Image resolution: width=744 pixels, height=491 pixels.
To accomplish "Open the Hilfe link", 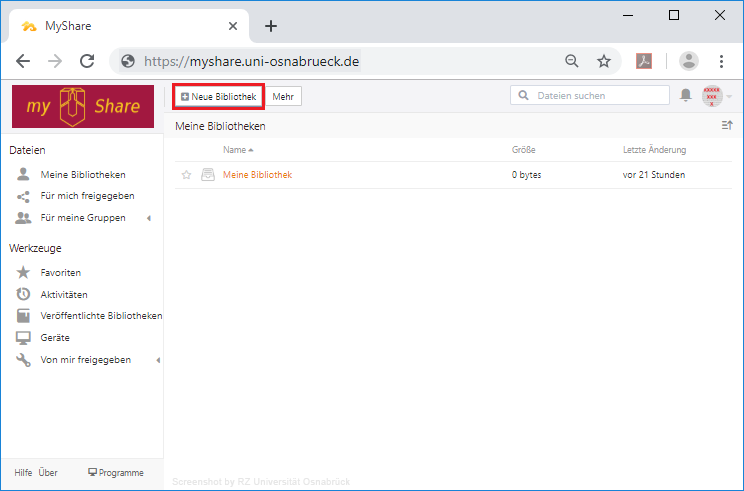I will (x=23, y=473).
